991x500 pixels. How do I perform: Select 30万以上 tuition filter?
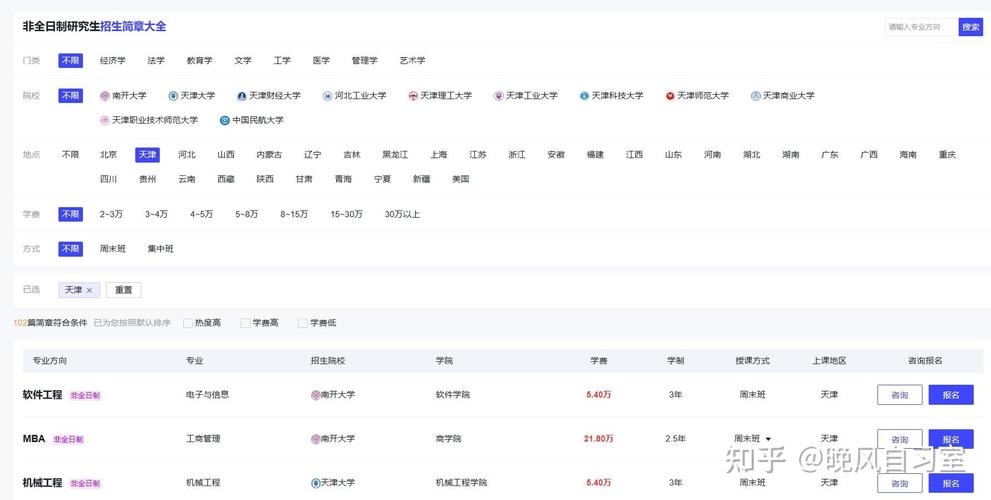coord(403,215)
